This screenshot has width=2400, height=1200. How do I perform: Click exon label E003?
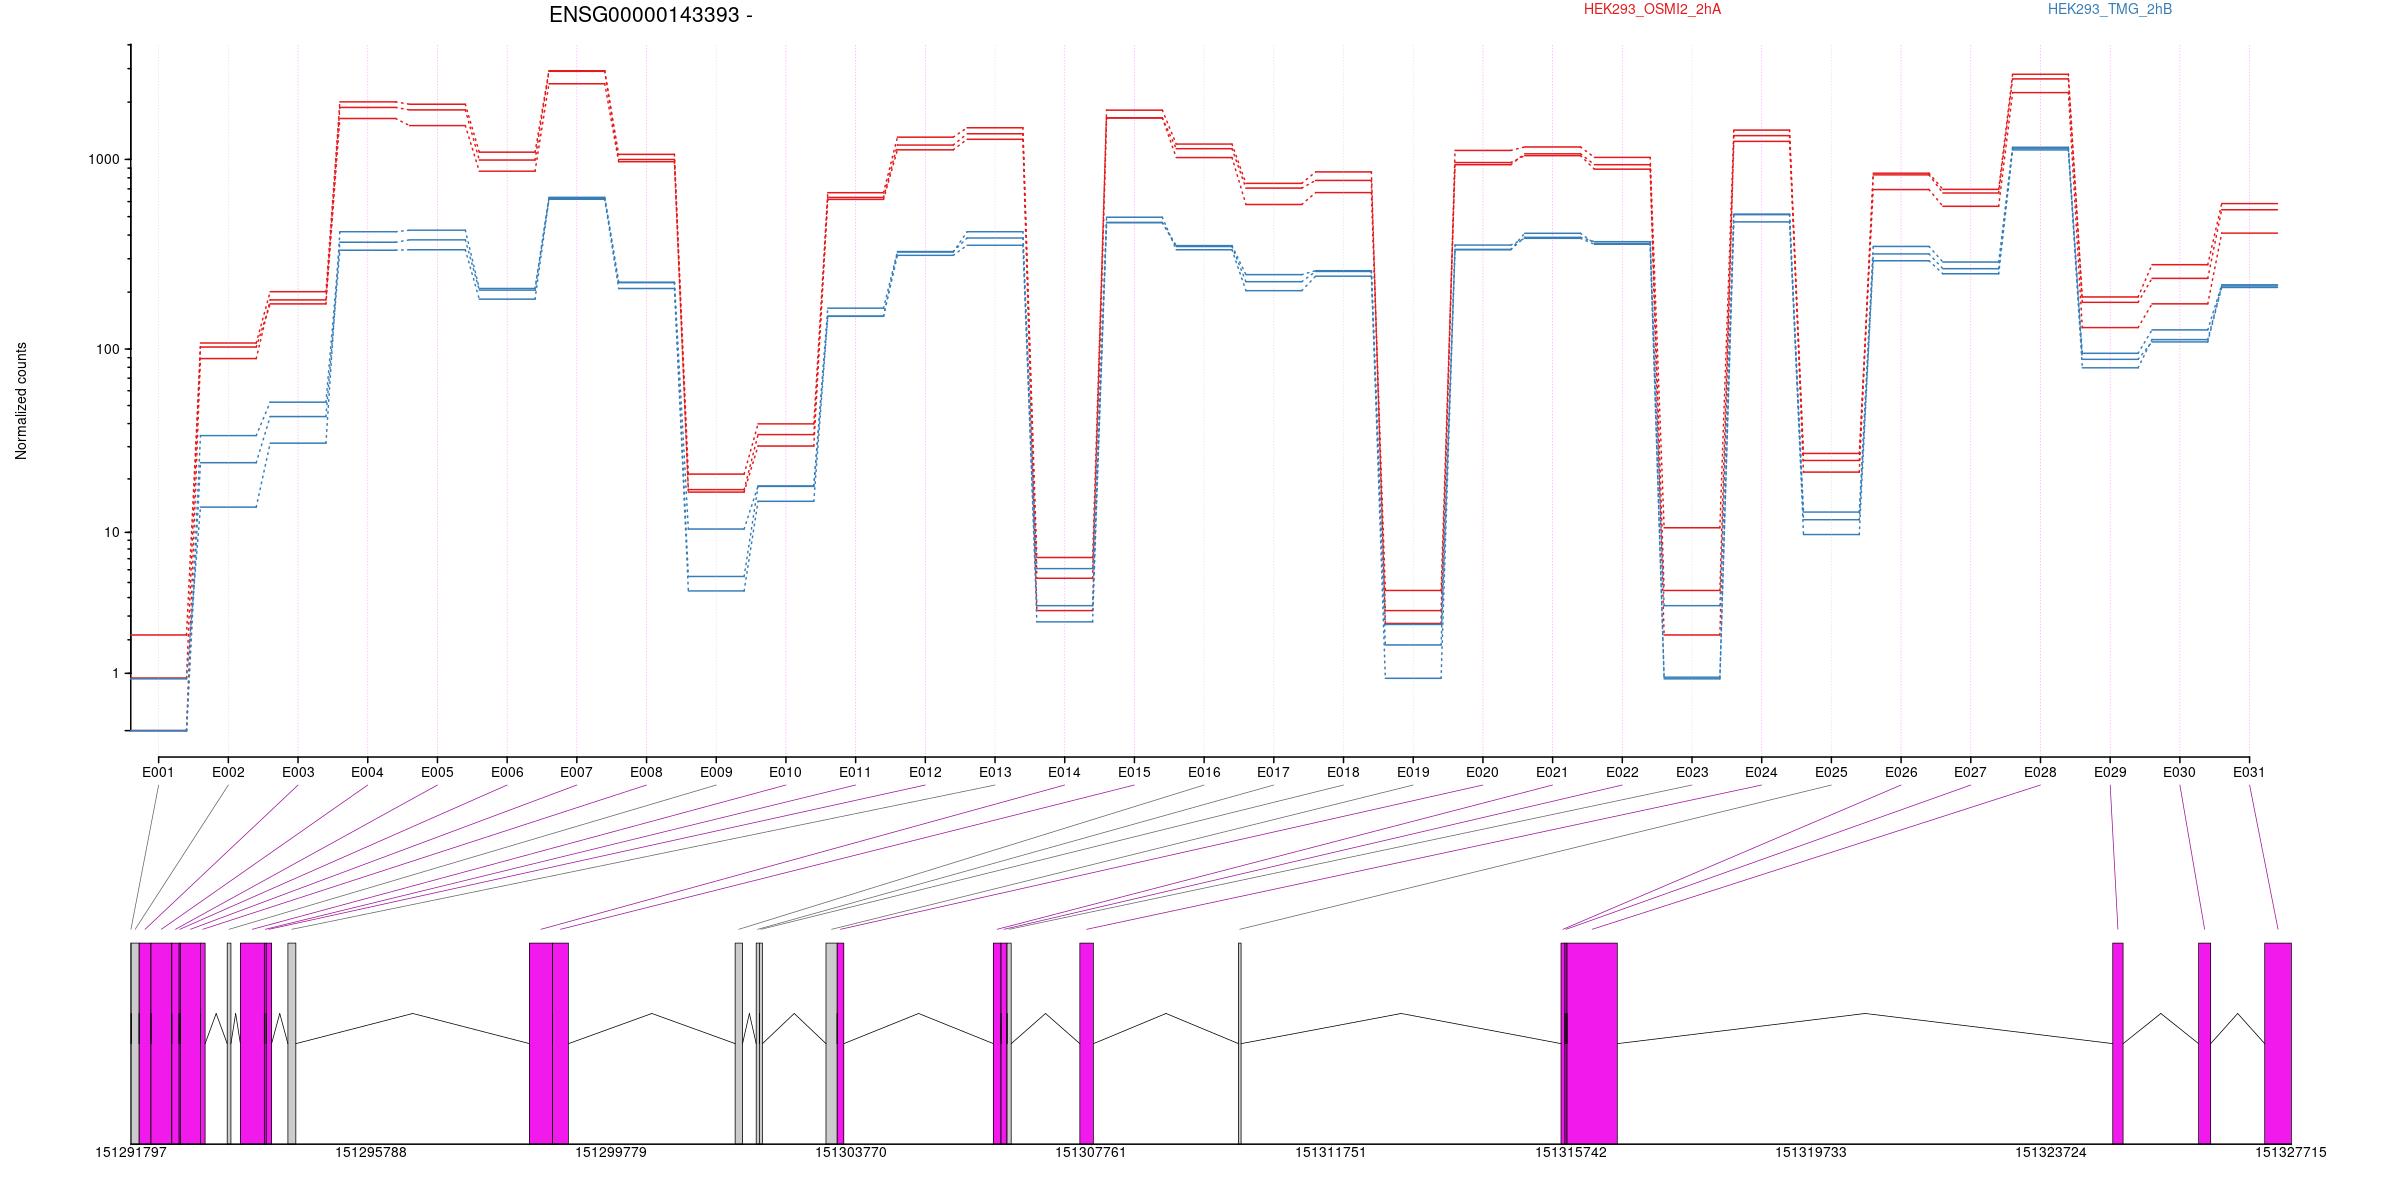(298, 772)
